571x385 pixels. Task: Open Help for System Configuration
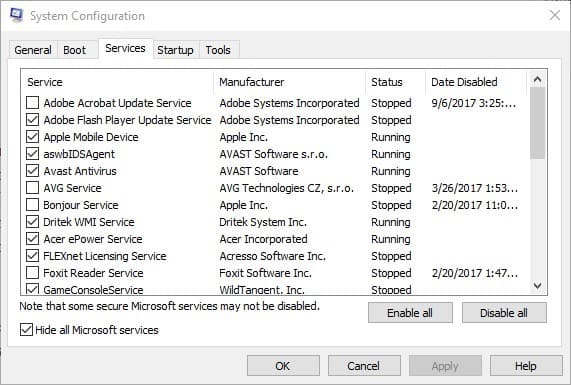(526, 366)
